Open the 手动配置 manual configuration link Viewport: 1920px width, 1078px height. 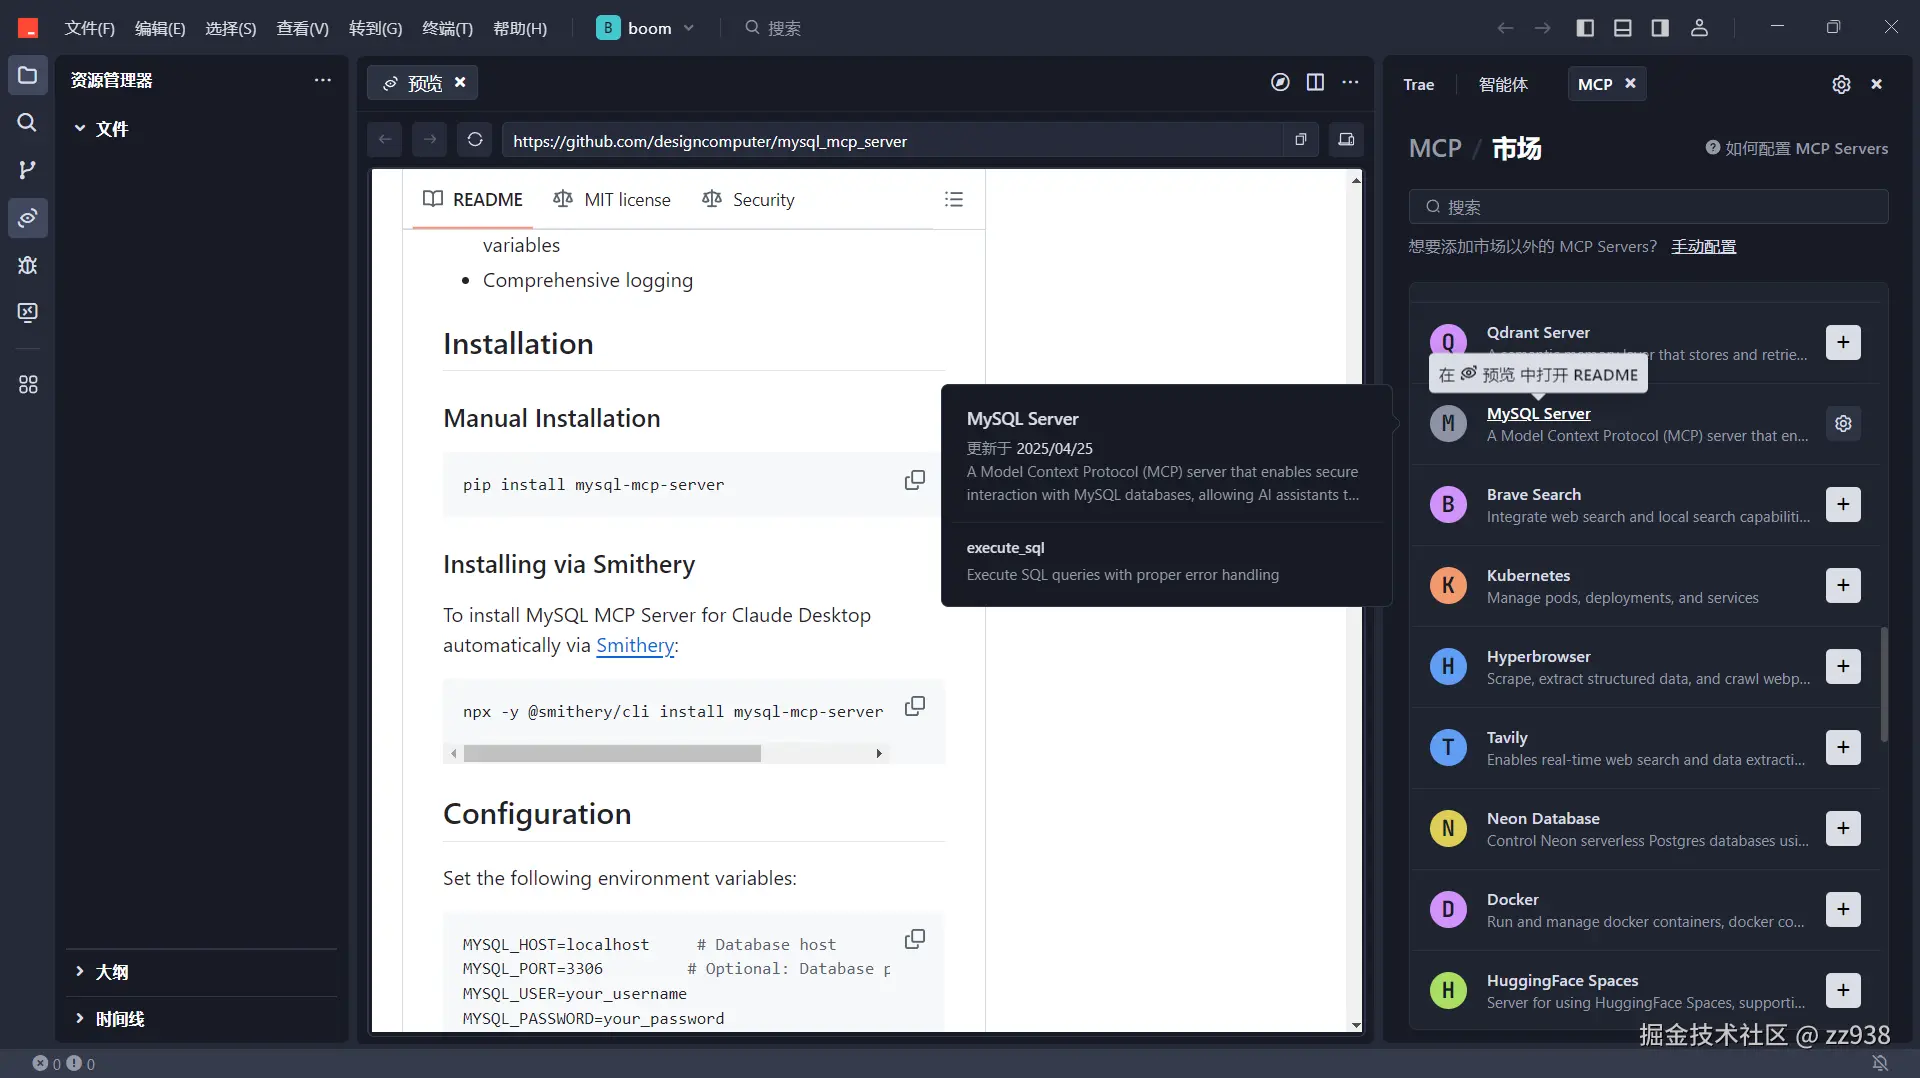1703,247
